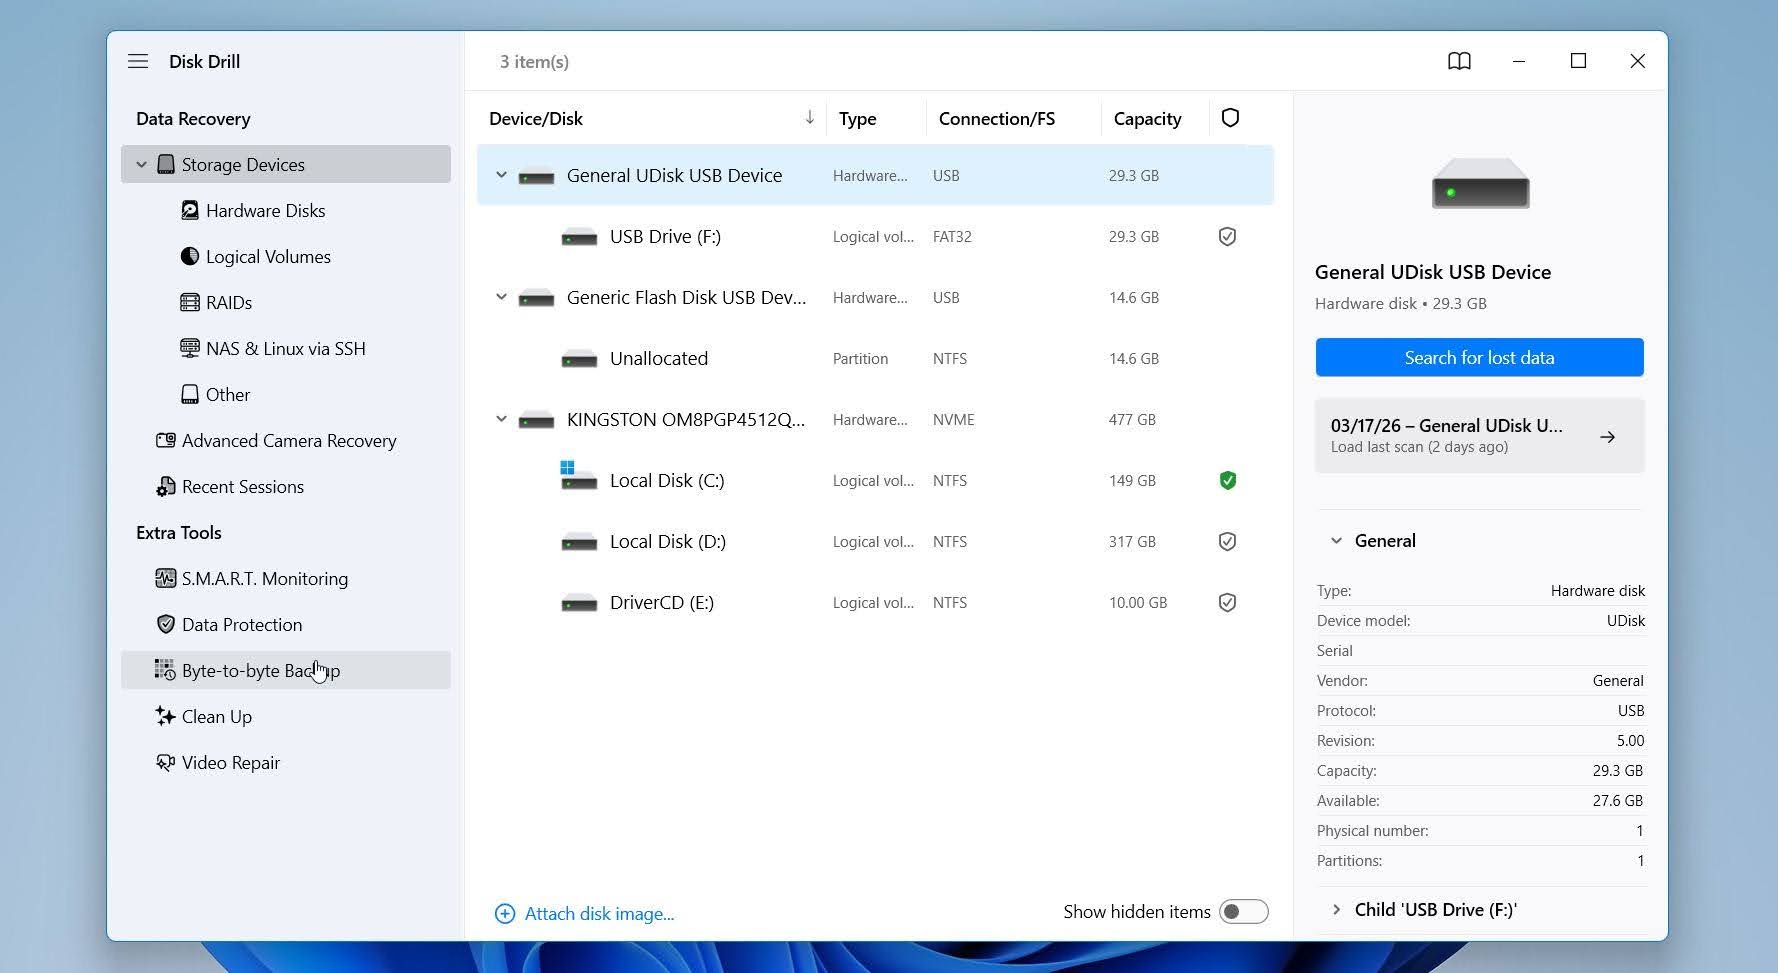The image size is (1778, 973).
Task: Click the Clean Up sparkle icon
Action: (x=166, y=716)
